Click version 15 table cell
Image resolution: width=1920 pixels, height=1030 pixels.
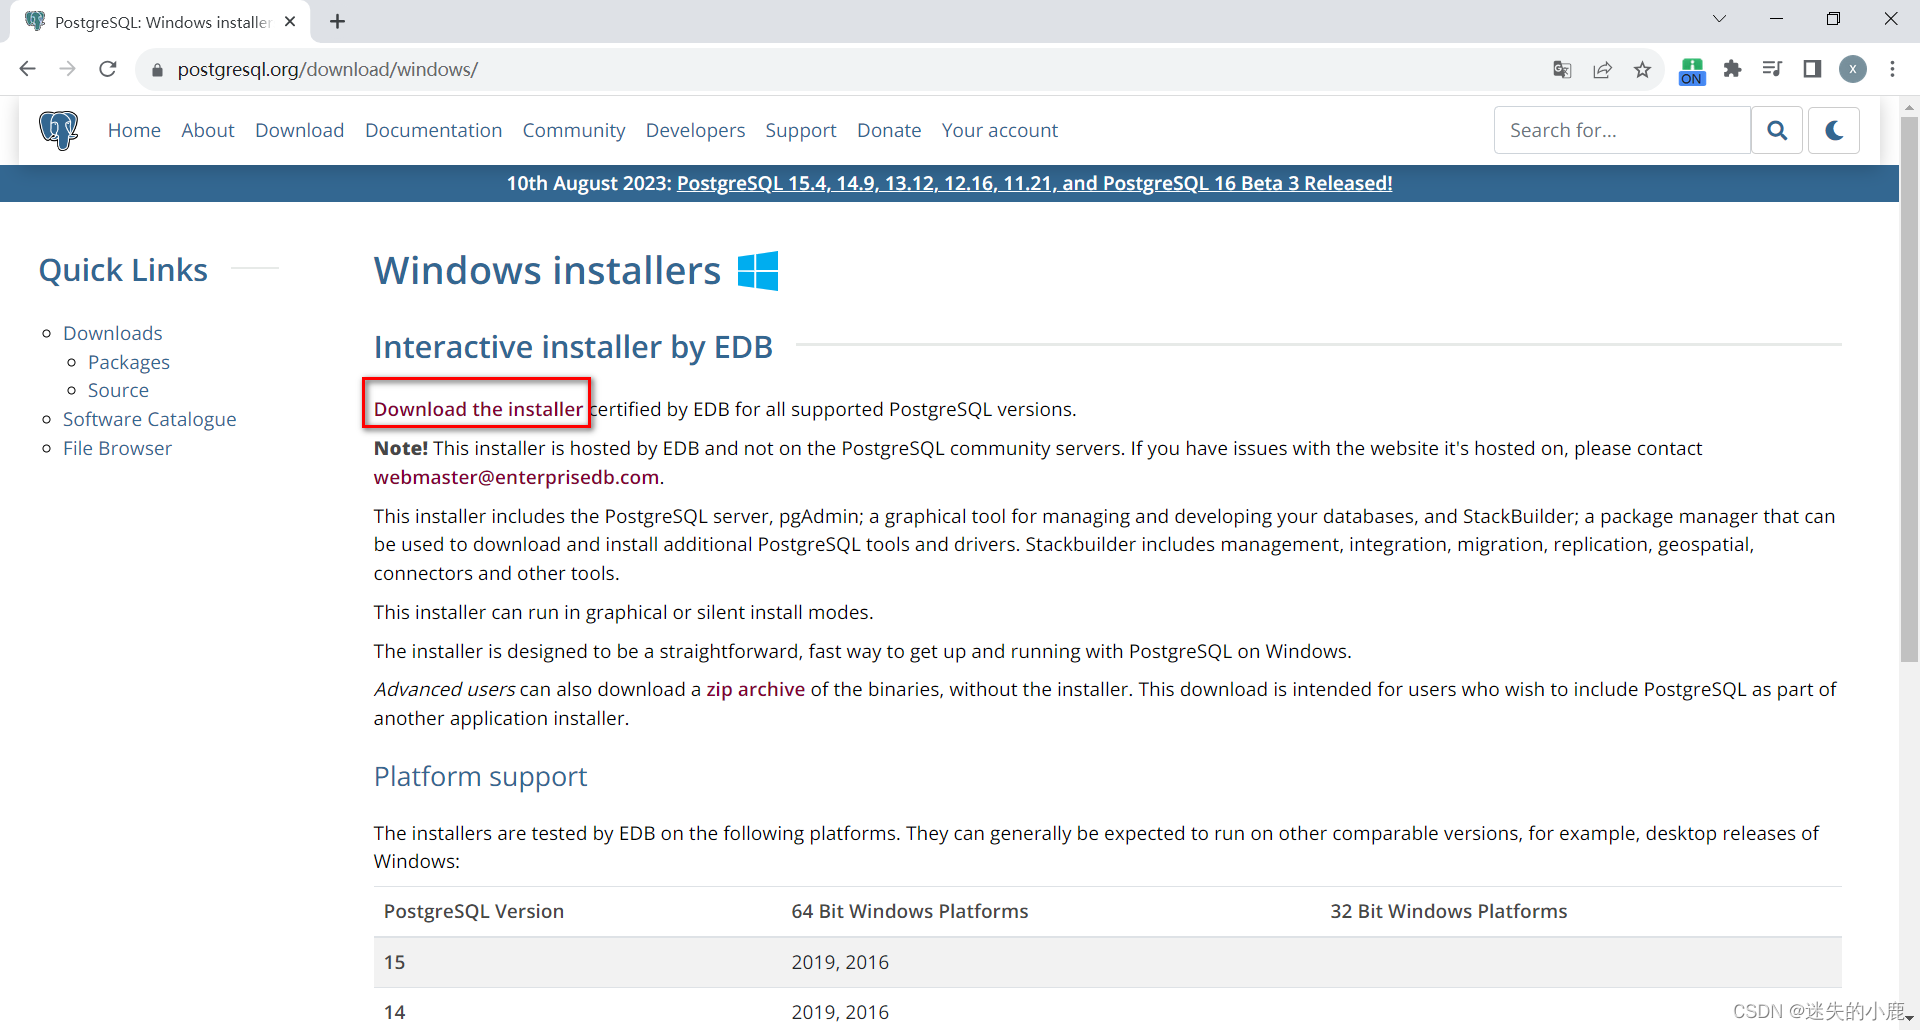[395, 962]
